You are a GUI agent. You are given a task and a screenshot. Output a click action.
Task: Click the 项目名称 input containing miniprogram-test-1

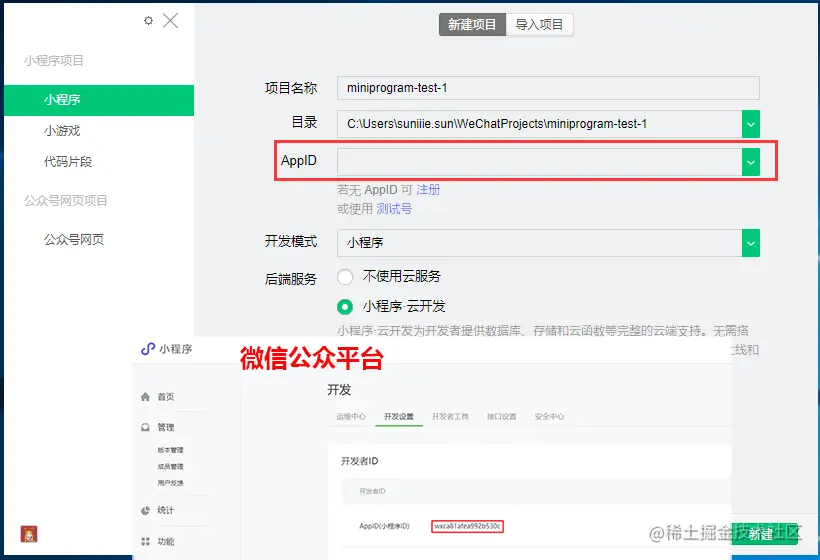coord(548,88)
